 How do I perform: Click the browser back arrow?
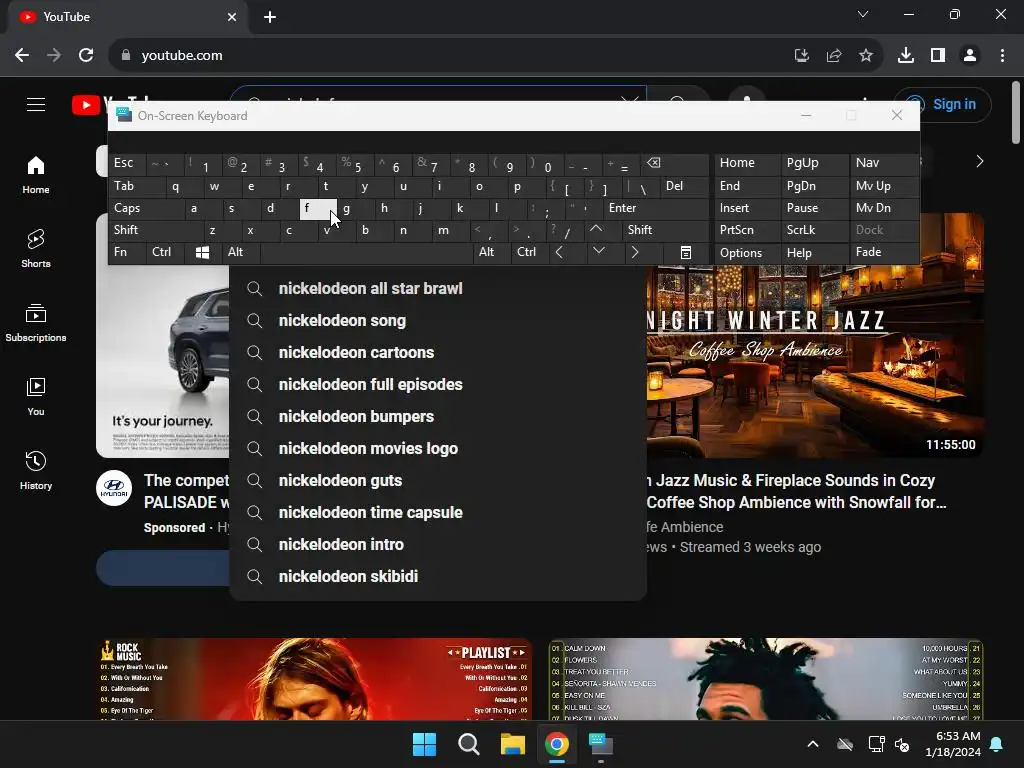22,56
